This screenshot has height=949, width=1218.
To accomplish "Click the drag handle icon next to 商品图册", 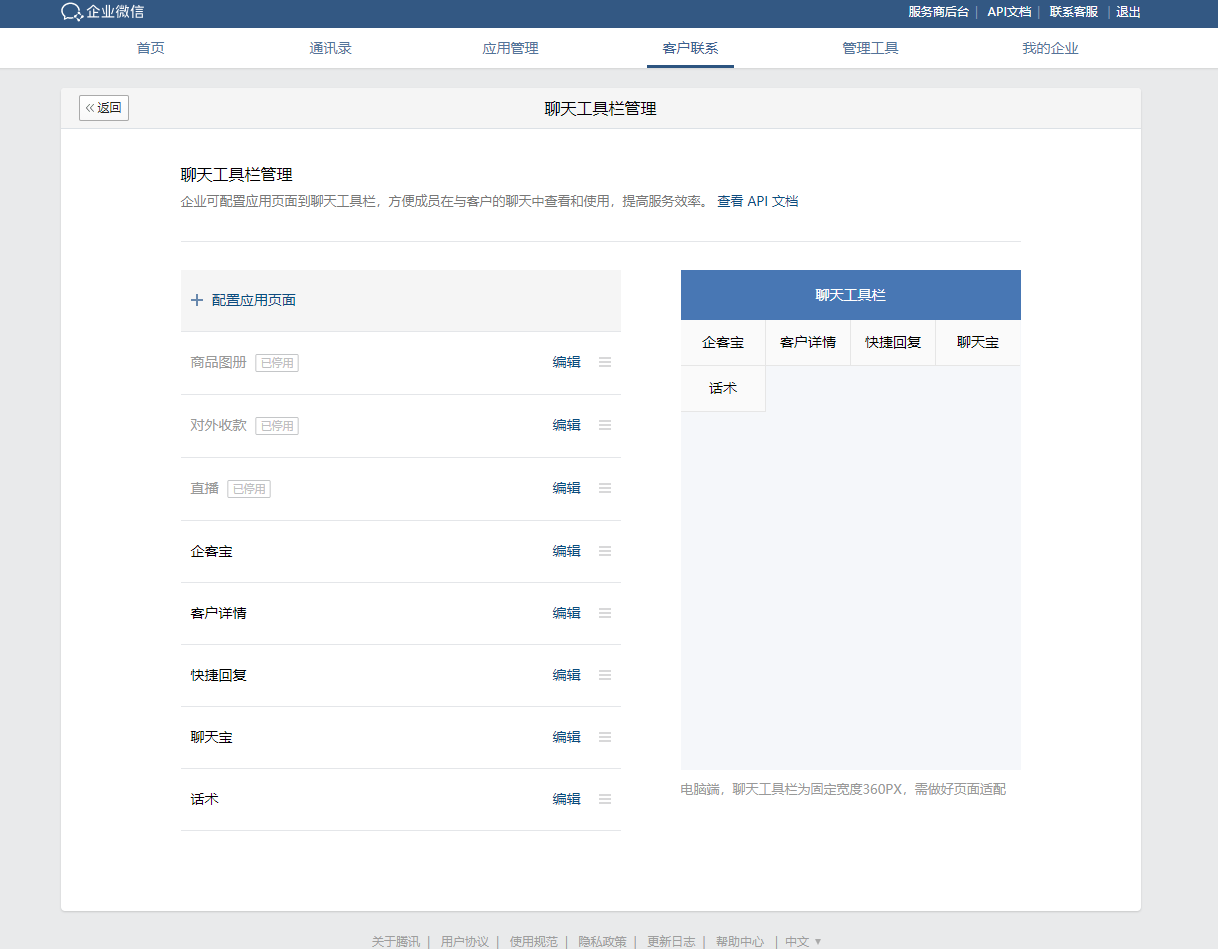I will coord(604,362).
